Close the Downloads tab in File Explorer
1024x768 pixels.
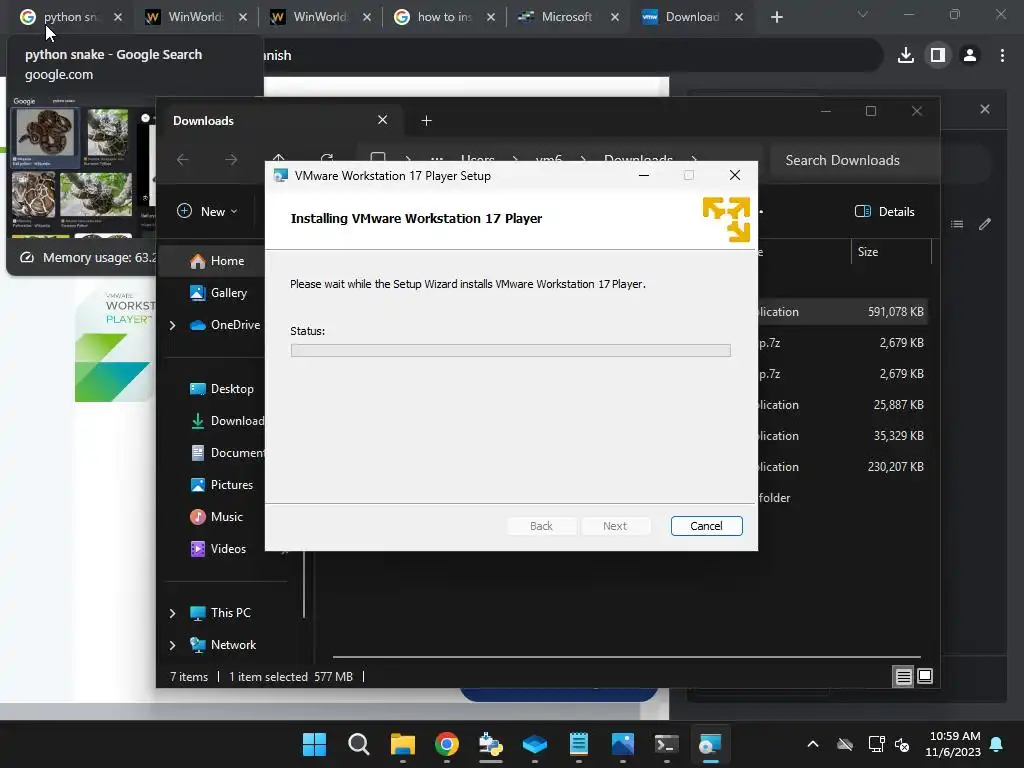[382, 120]
